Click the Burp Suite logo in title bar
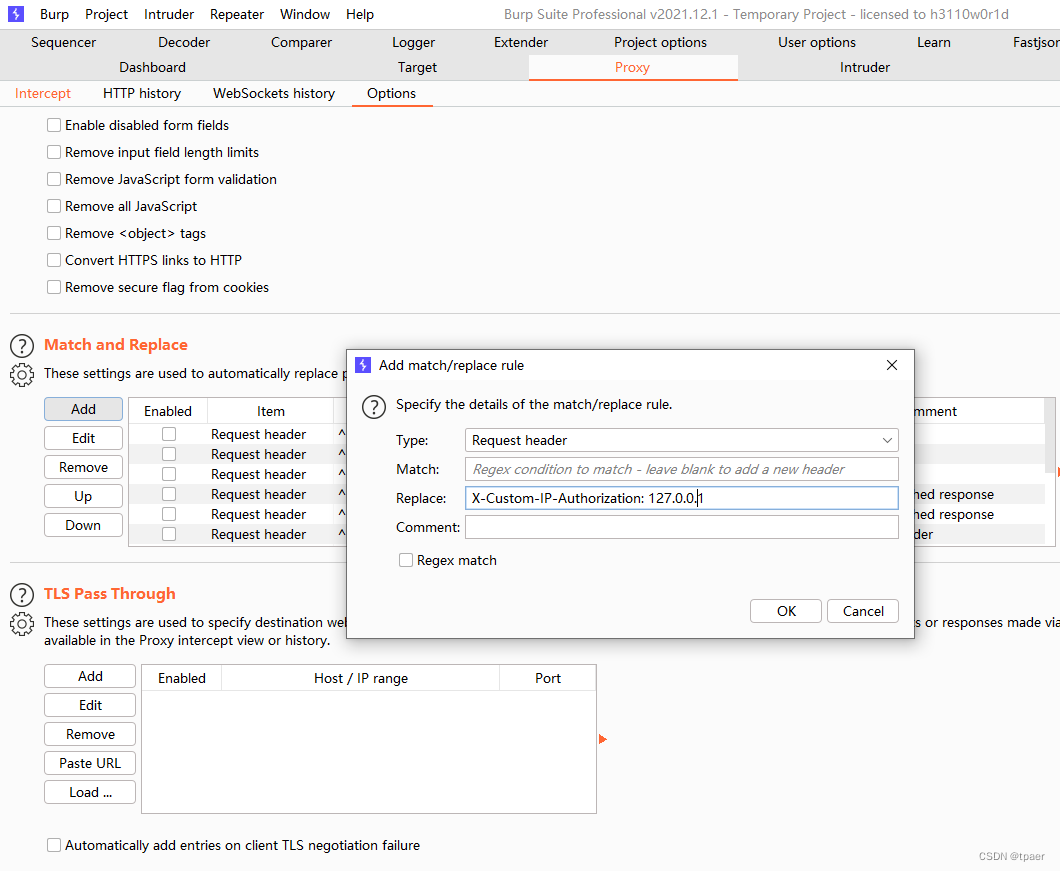This screenshot has width=1060, height=871. click(x=16, y=14)
